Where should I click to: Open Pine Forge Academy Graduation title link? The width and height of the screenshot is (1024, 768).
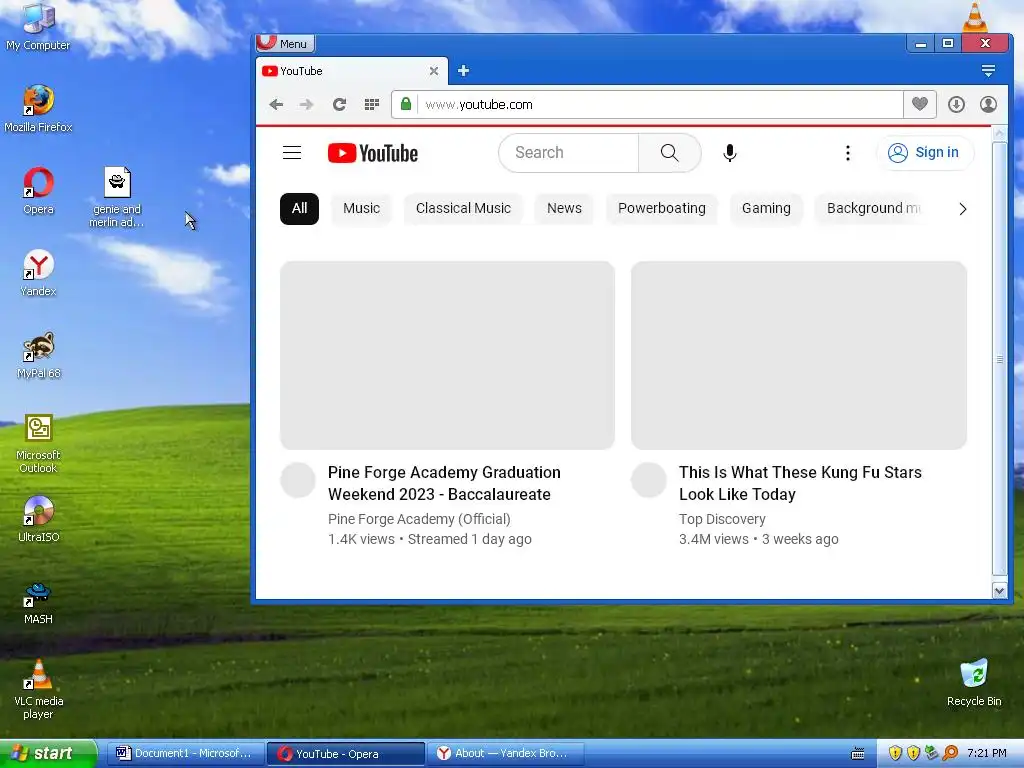click(444, 483)
